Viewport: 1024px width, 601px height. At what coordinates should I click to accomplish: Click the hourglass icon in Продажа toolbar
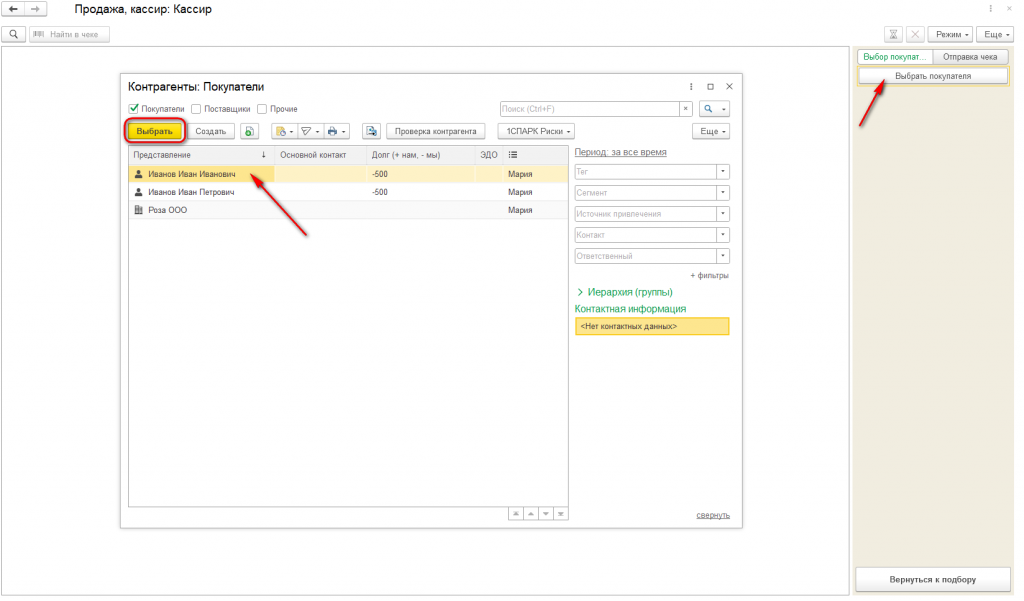(893, 35)
